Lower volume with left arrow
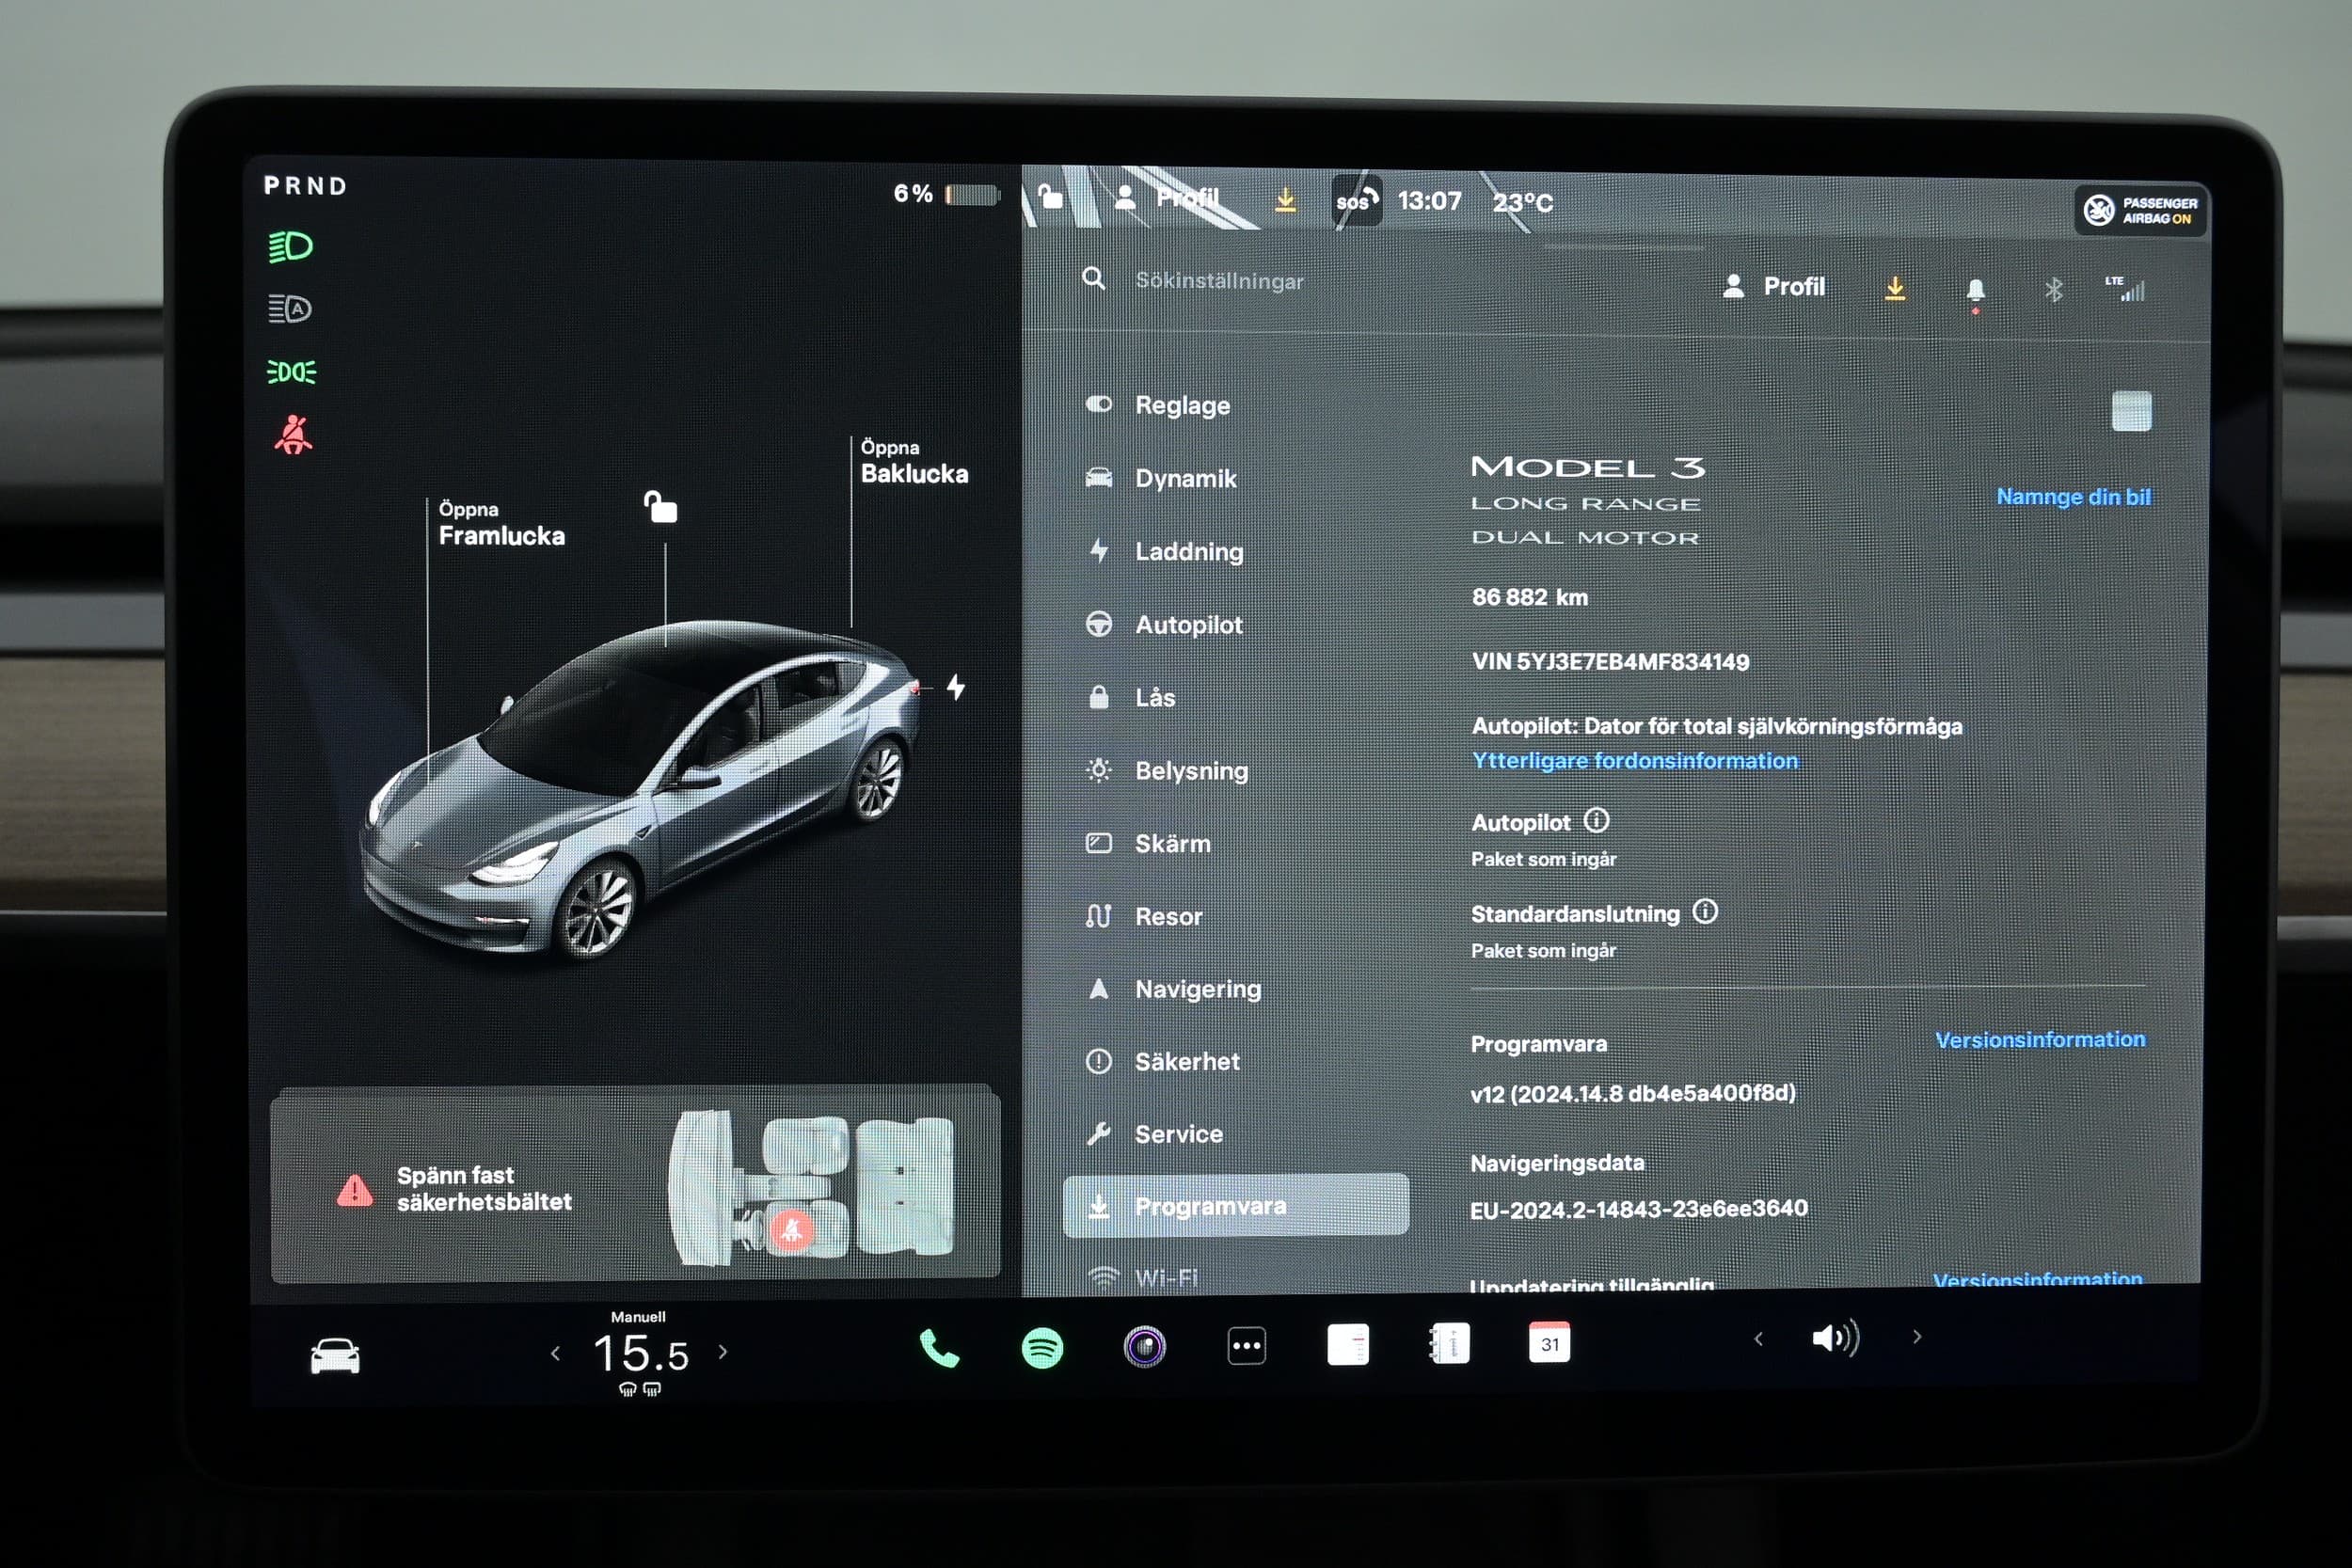Image resolution: width=2352 pixels, height=1568 pixels. (1758, 1339)
